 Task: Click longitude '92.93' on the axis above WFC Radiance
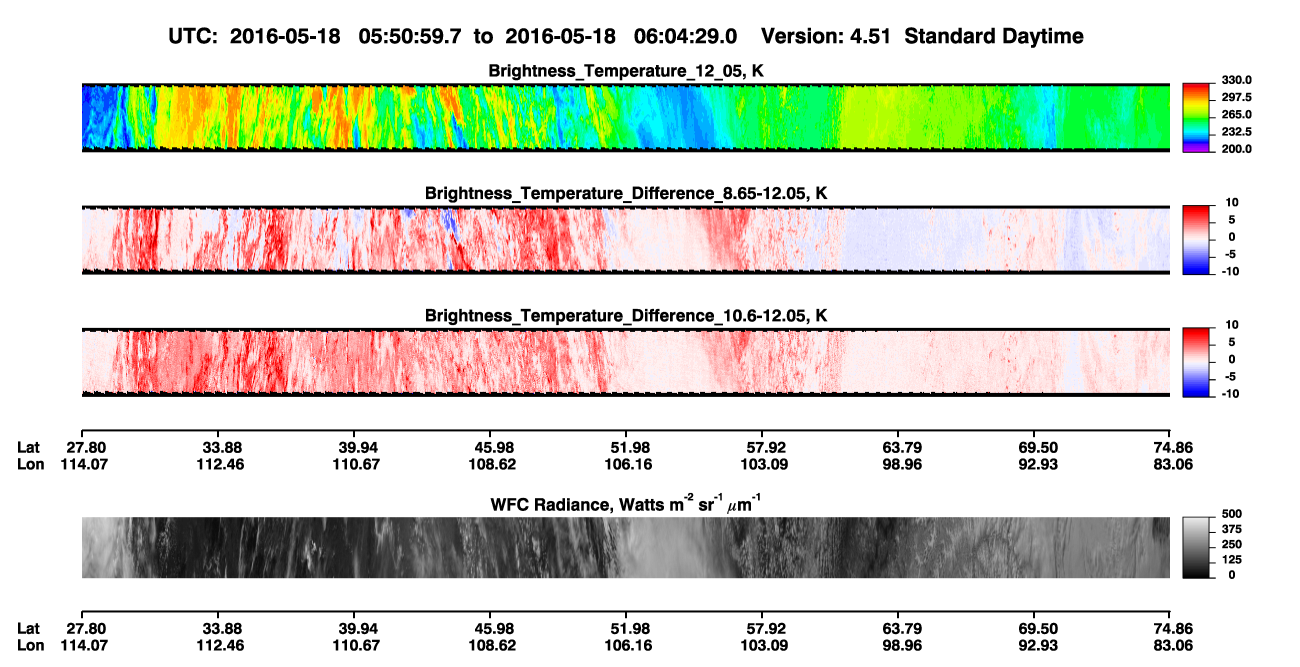pyautogui.click(x=1039, y=464)
